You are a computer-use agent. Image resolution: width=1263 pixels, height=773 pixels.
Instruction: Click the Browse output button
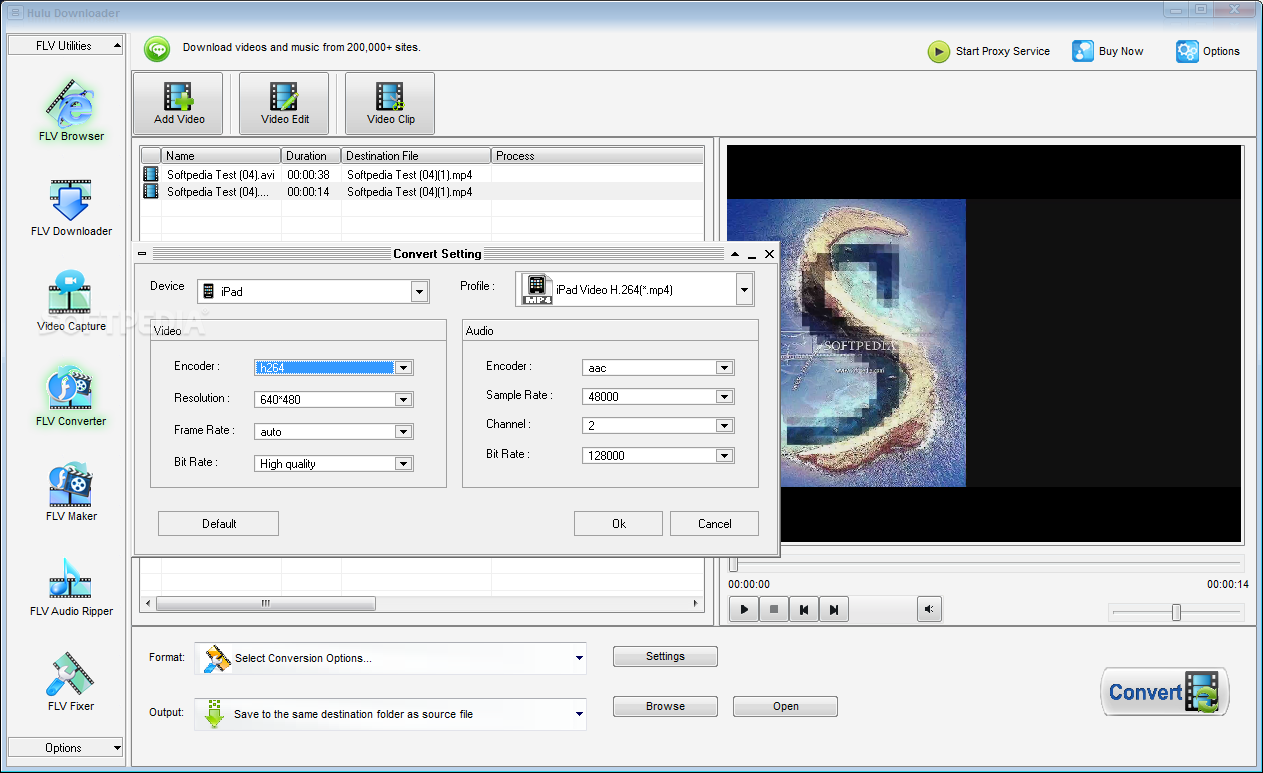pyautogui.click(x=665, y=706)
